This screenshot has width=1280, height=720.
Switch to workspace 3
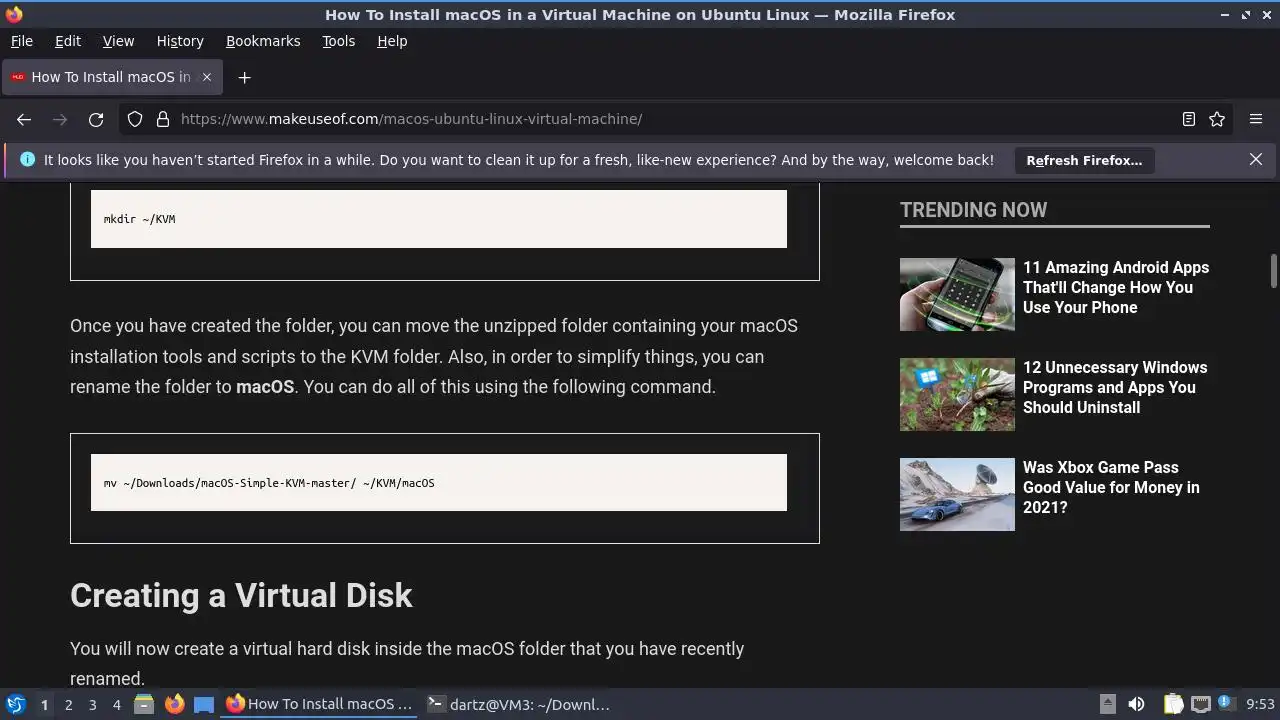pyautogui.click(x=92, y=705)
